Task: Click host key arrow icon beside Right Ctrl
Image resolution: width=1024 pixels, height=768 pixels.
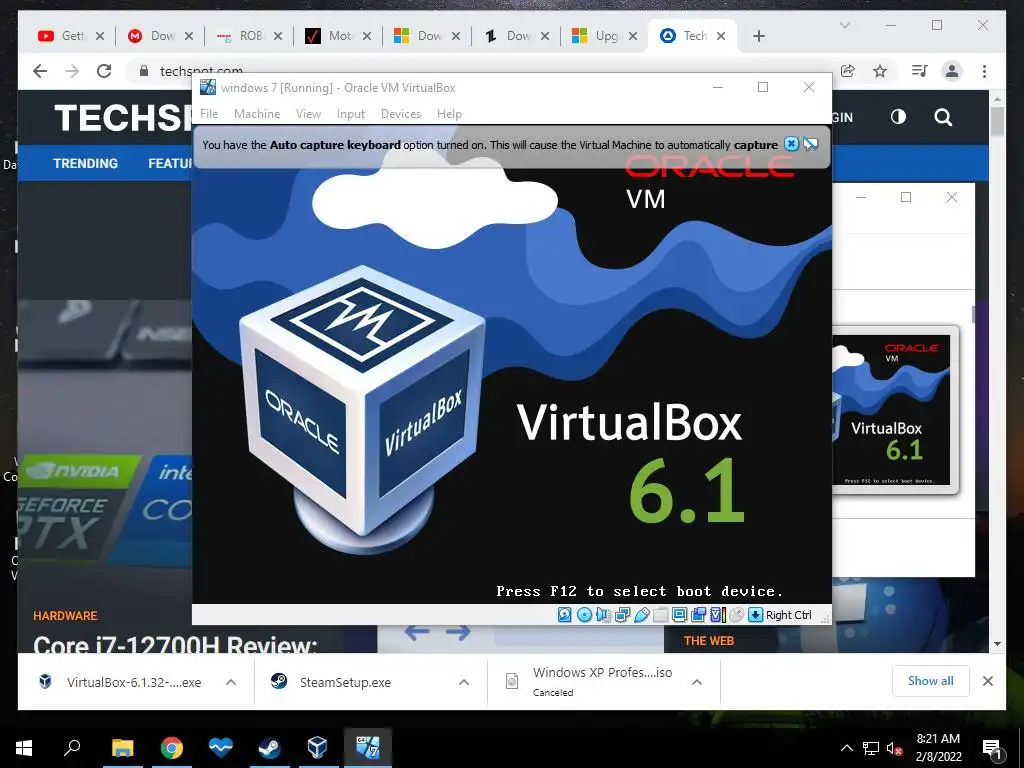Action: click(x=756, y=615)
